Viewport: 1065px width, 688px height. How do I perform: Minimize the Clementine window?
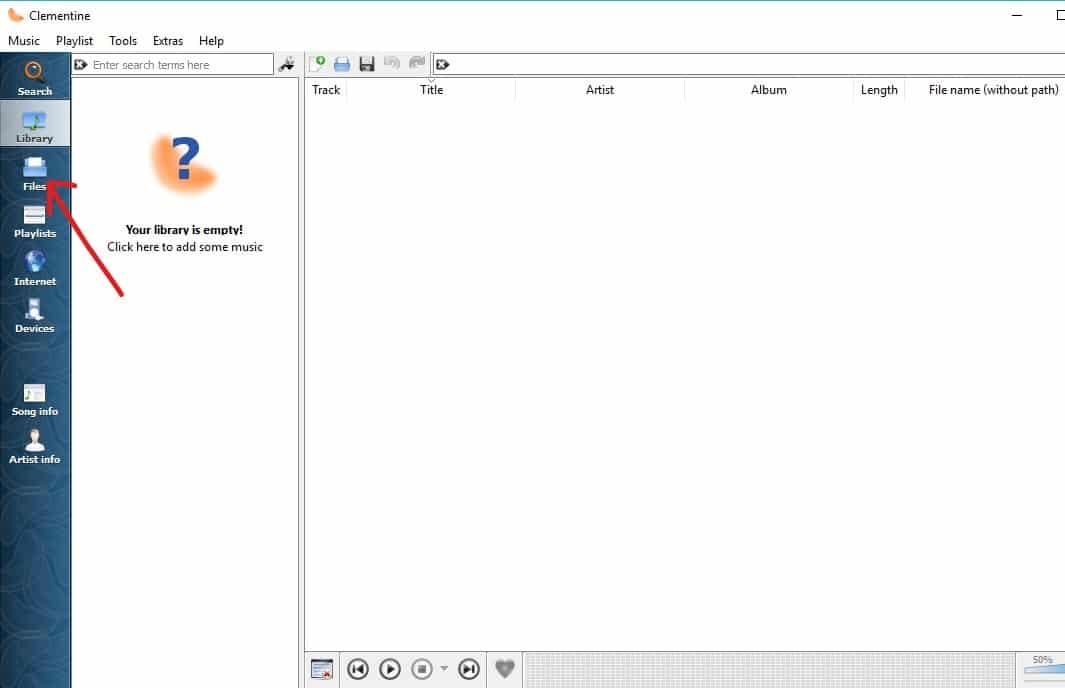[x=1017, y=15]
